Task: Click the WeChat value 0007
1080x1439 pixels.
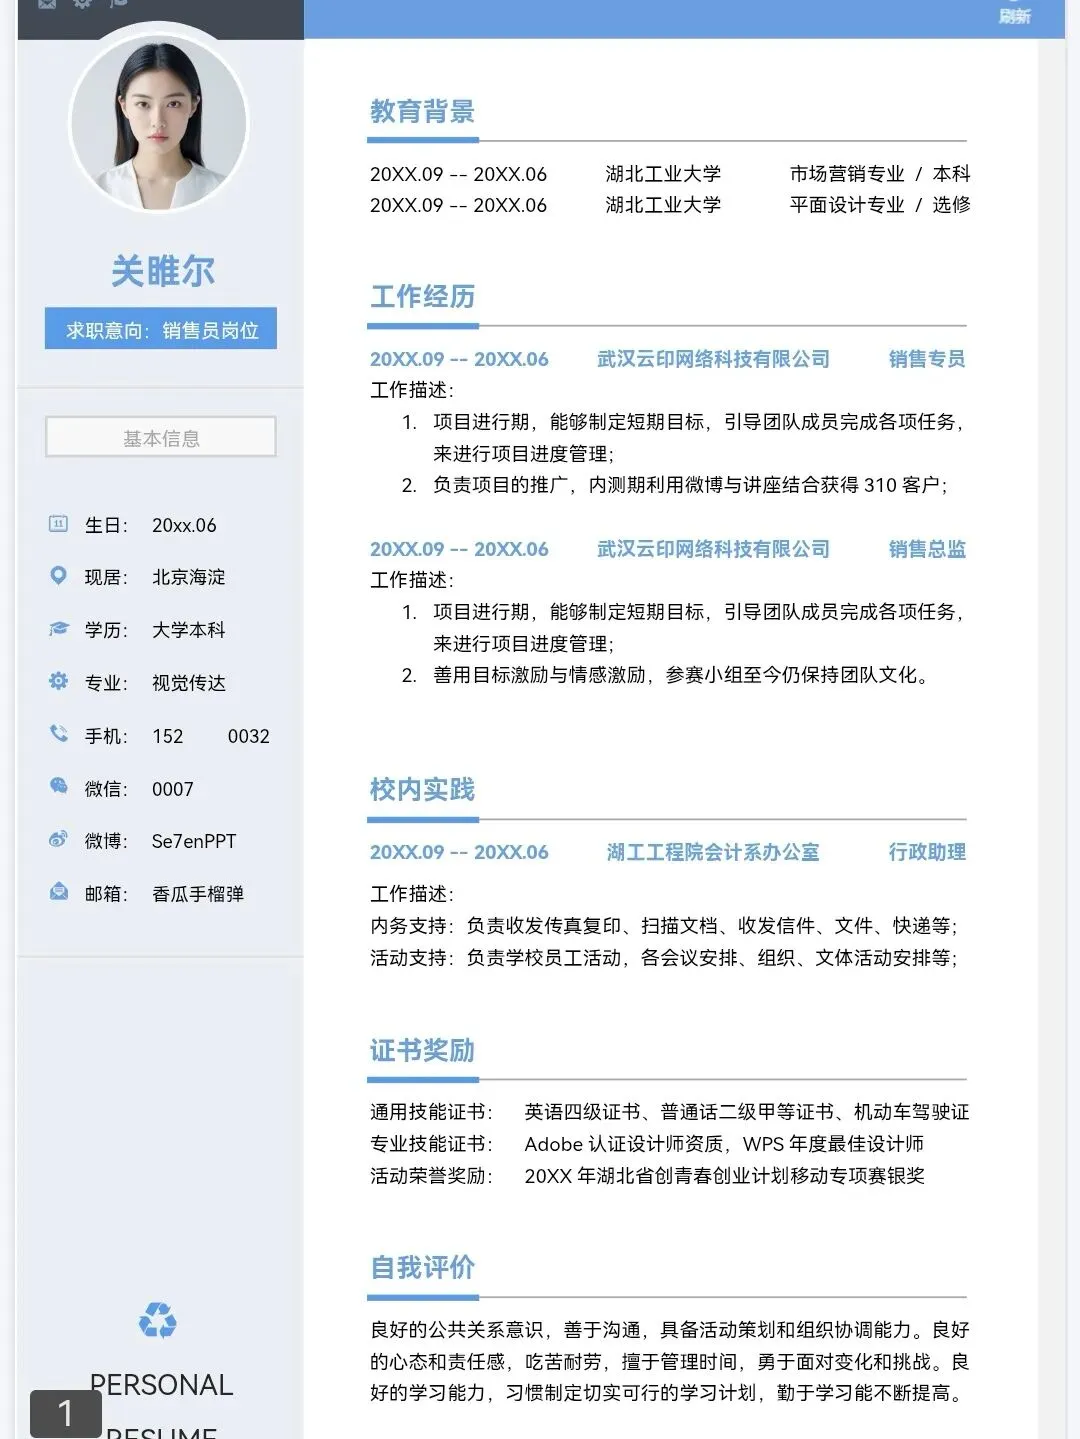Action: (x=173, y=789)
